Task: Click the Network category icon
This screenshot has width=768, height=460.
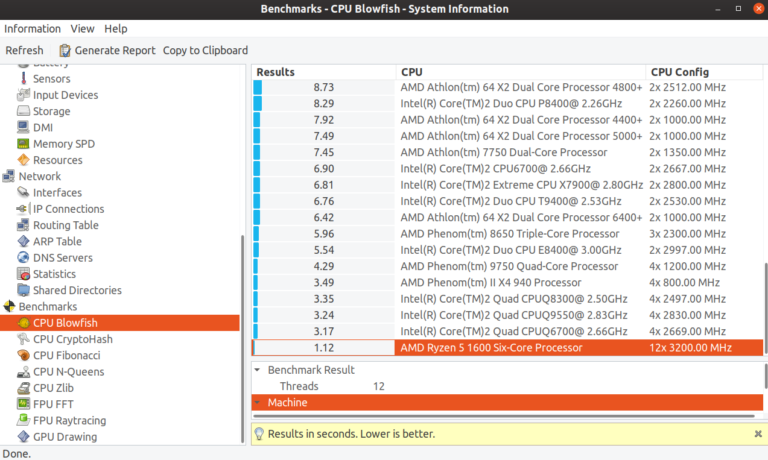Action: click(x=9, y=176)
